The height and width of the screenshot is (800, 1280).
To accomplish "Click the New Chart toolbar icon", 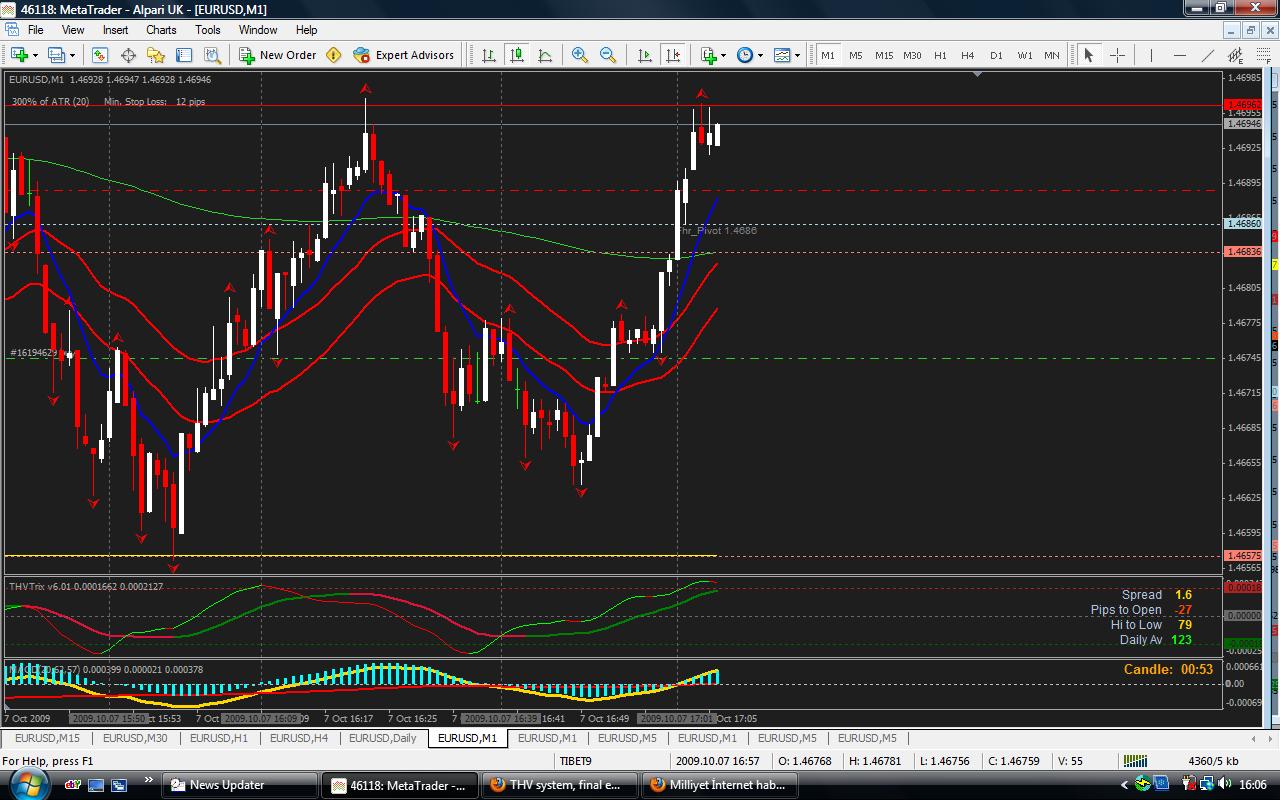I will (x=19, y=55).
